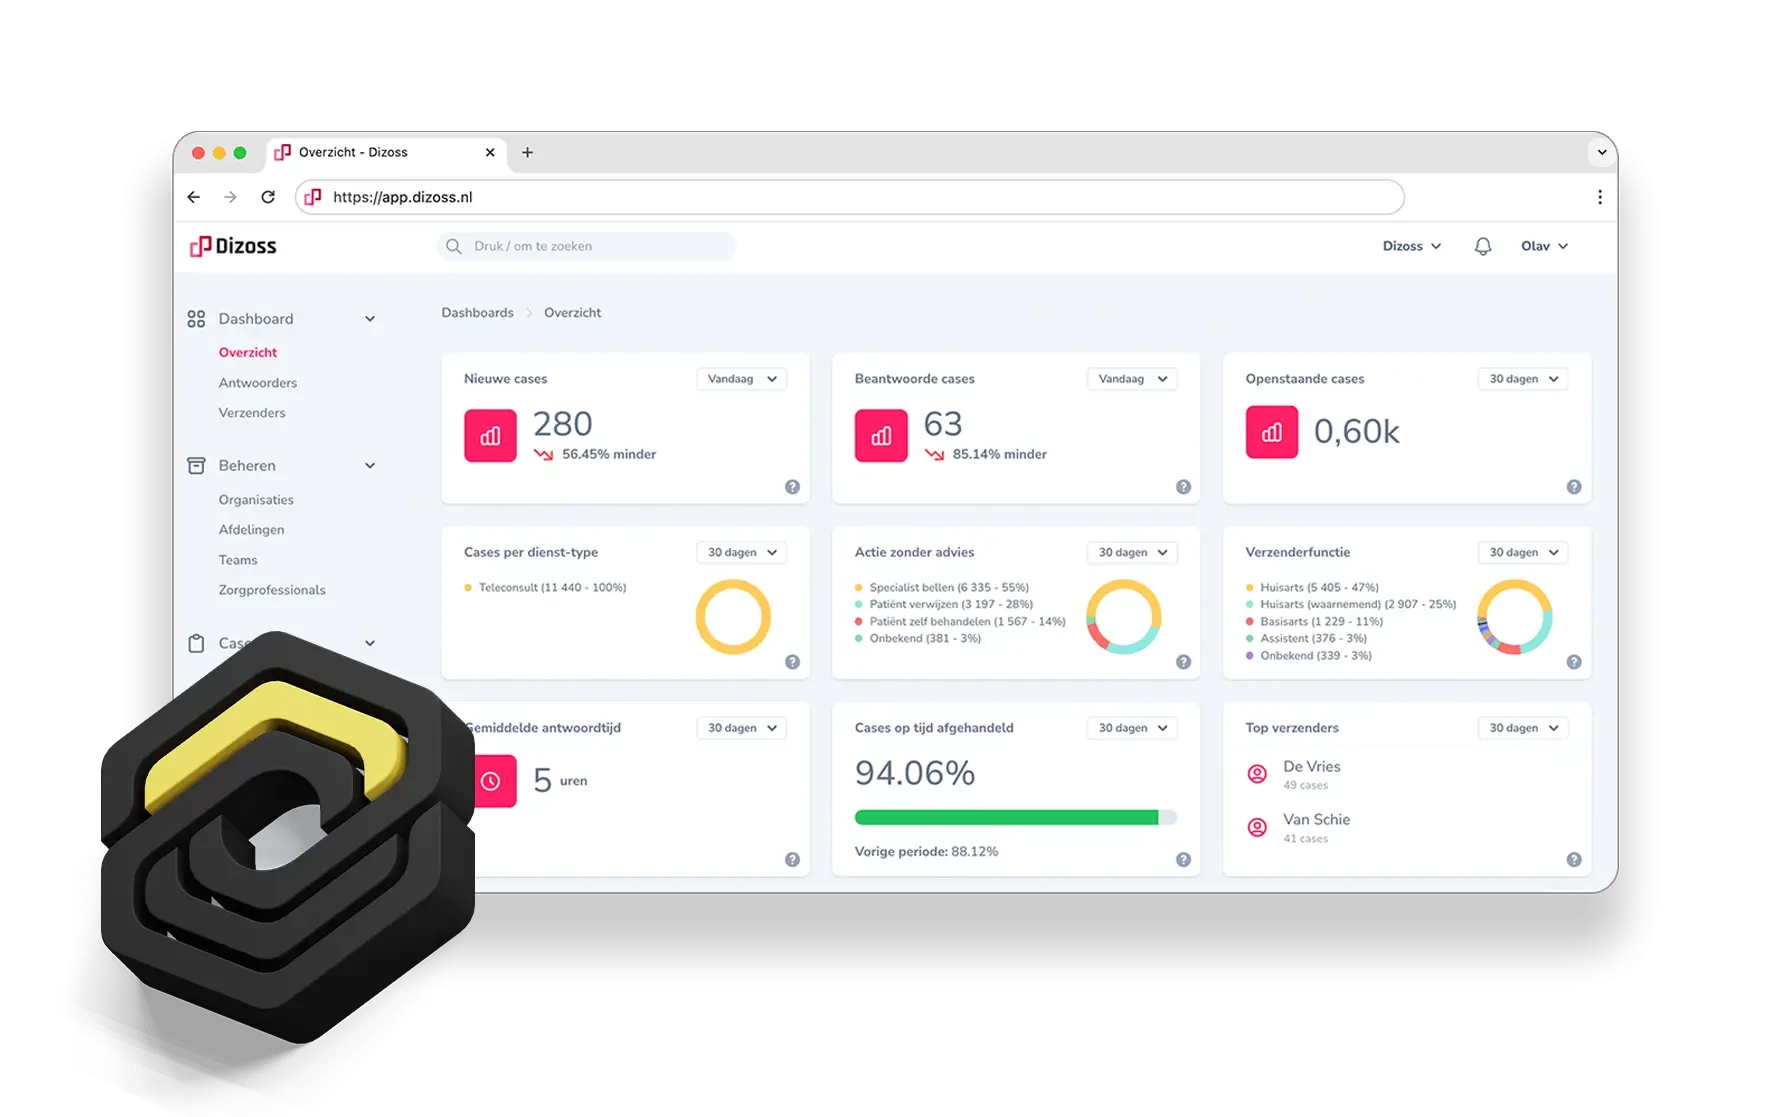The width and height of the screenshot is (1780, 1117).
Task: Open help icon on Actie zonder advies card
Action: coord(1183,662)
